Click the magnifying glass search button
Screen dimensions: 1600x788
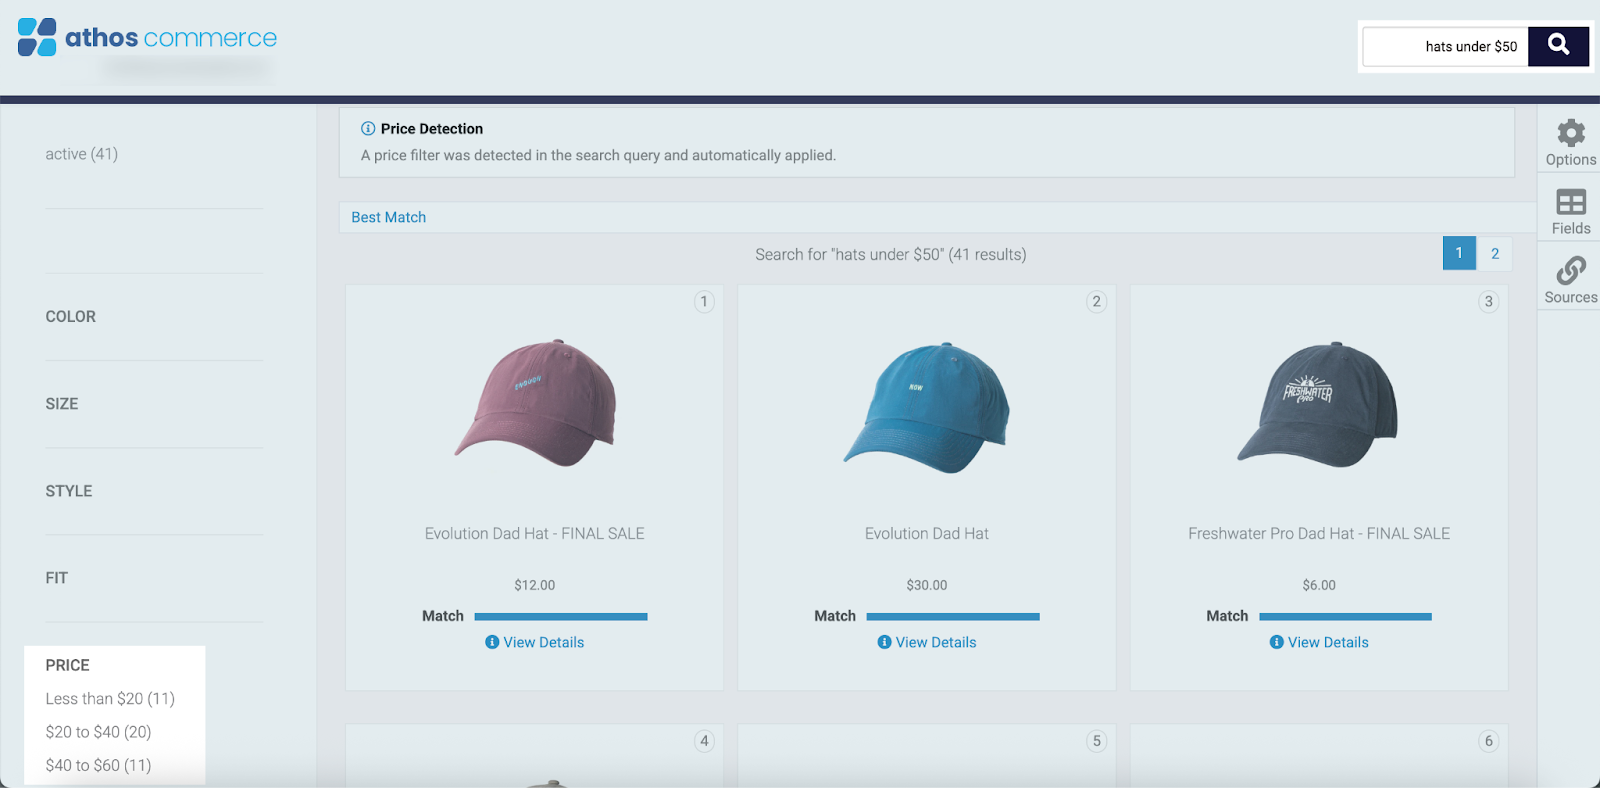tap(1558, 46)
